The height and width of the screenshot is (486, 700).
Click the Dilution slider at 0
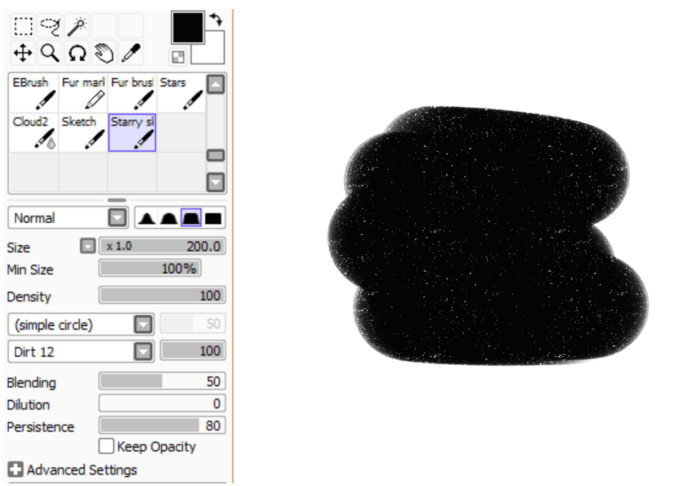(x=162, y=403)
